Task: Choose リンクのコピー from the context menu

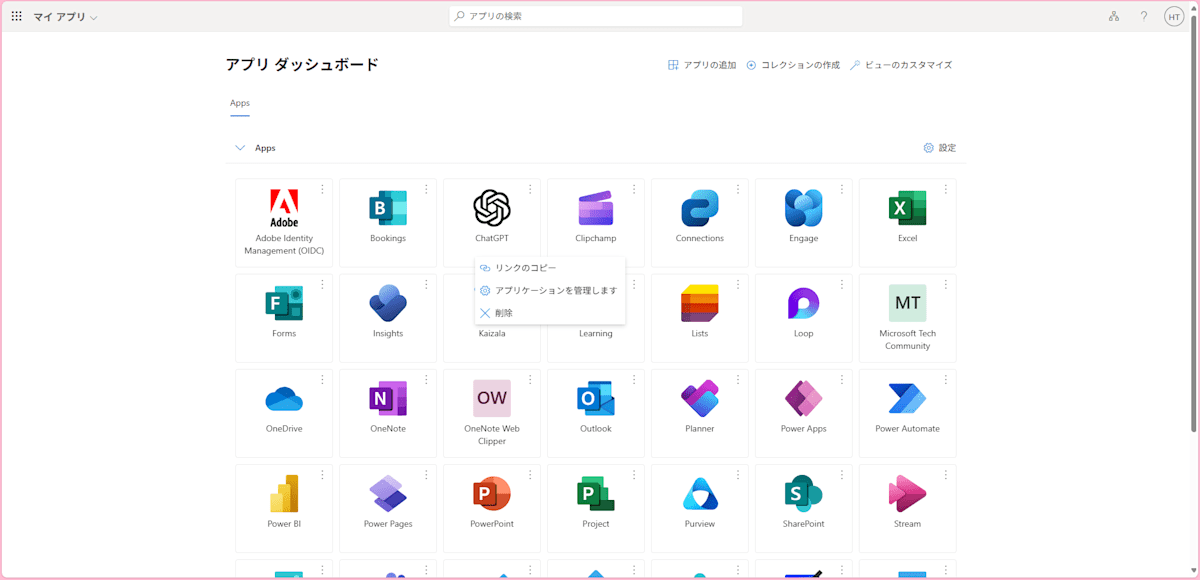Action: click(550, 268)
